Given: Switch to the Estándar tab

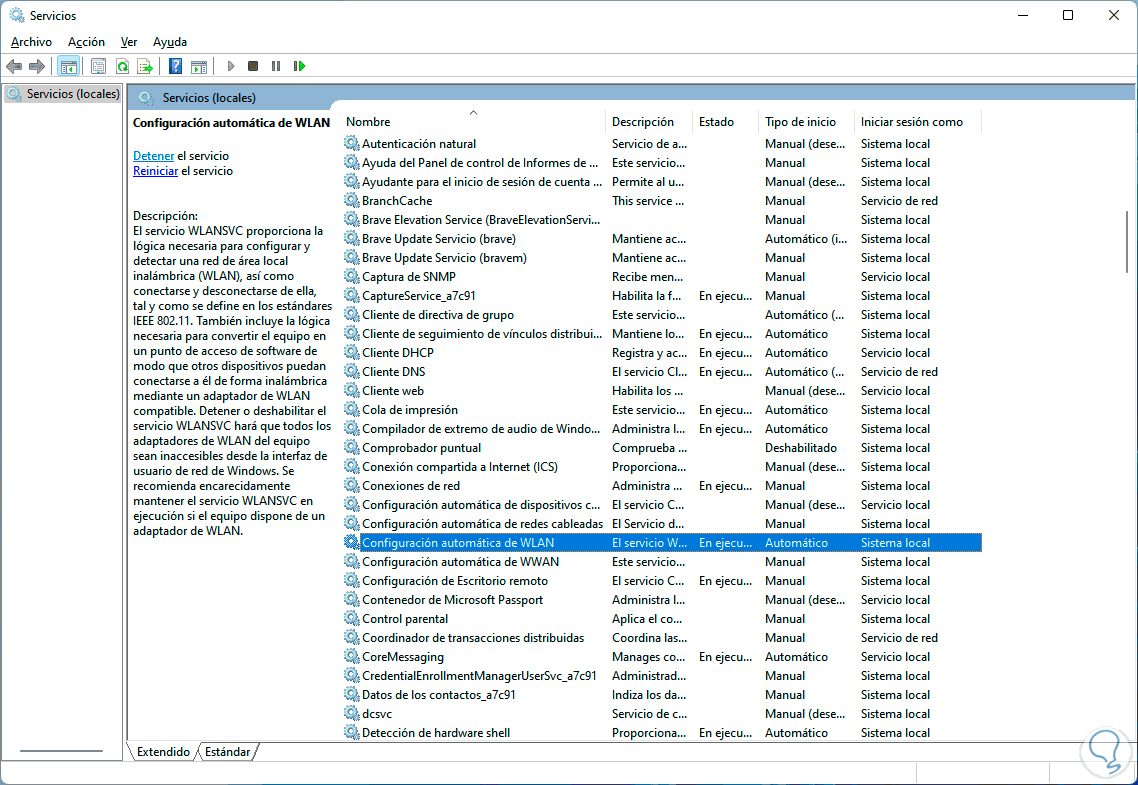Looking at the screenshot, I should [227, 751].
